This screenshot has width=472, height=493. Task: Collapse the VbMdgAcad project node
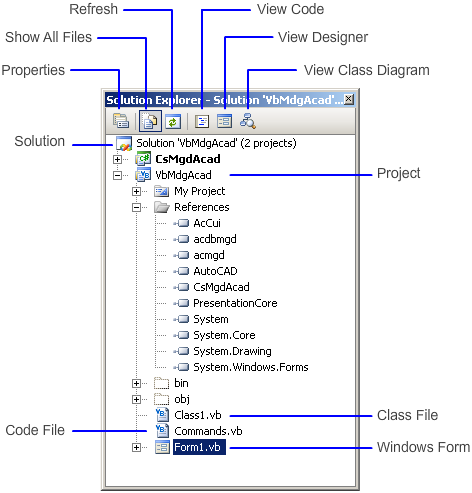[x=117, y=175]
